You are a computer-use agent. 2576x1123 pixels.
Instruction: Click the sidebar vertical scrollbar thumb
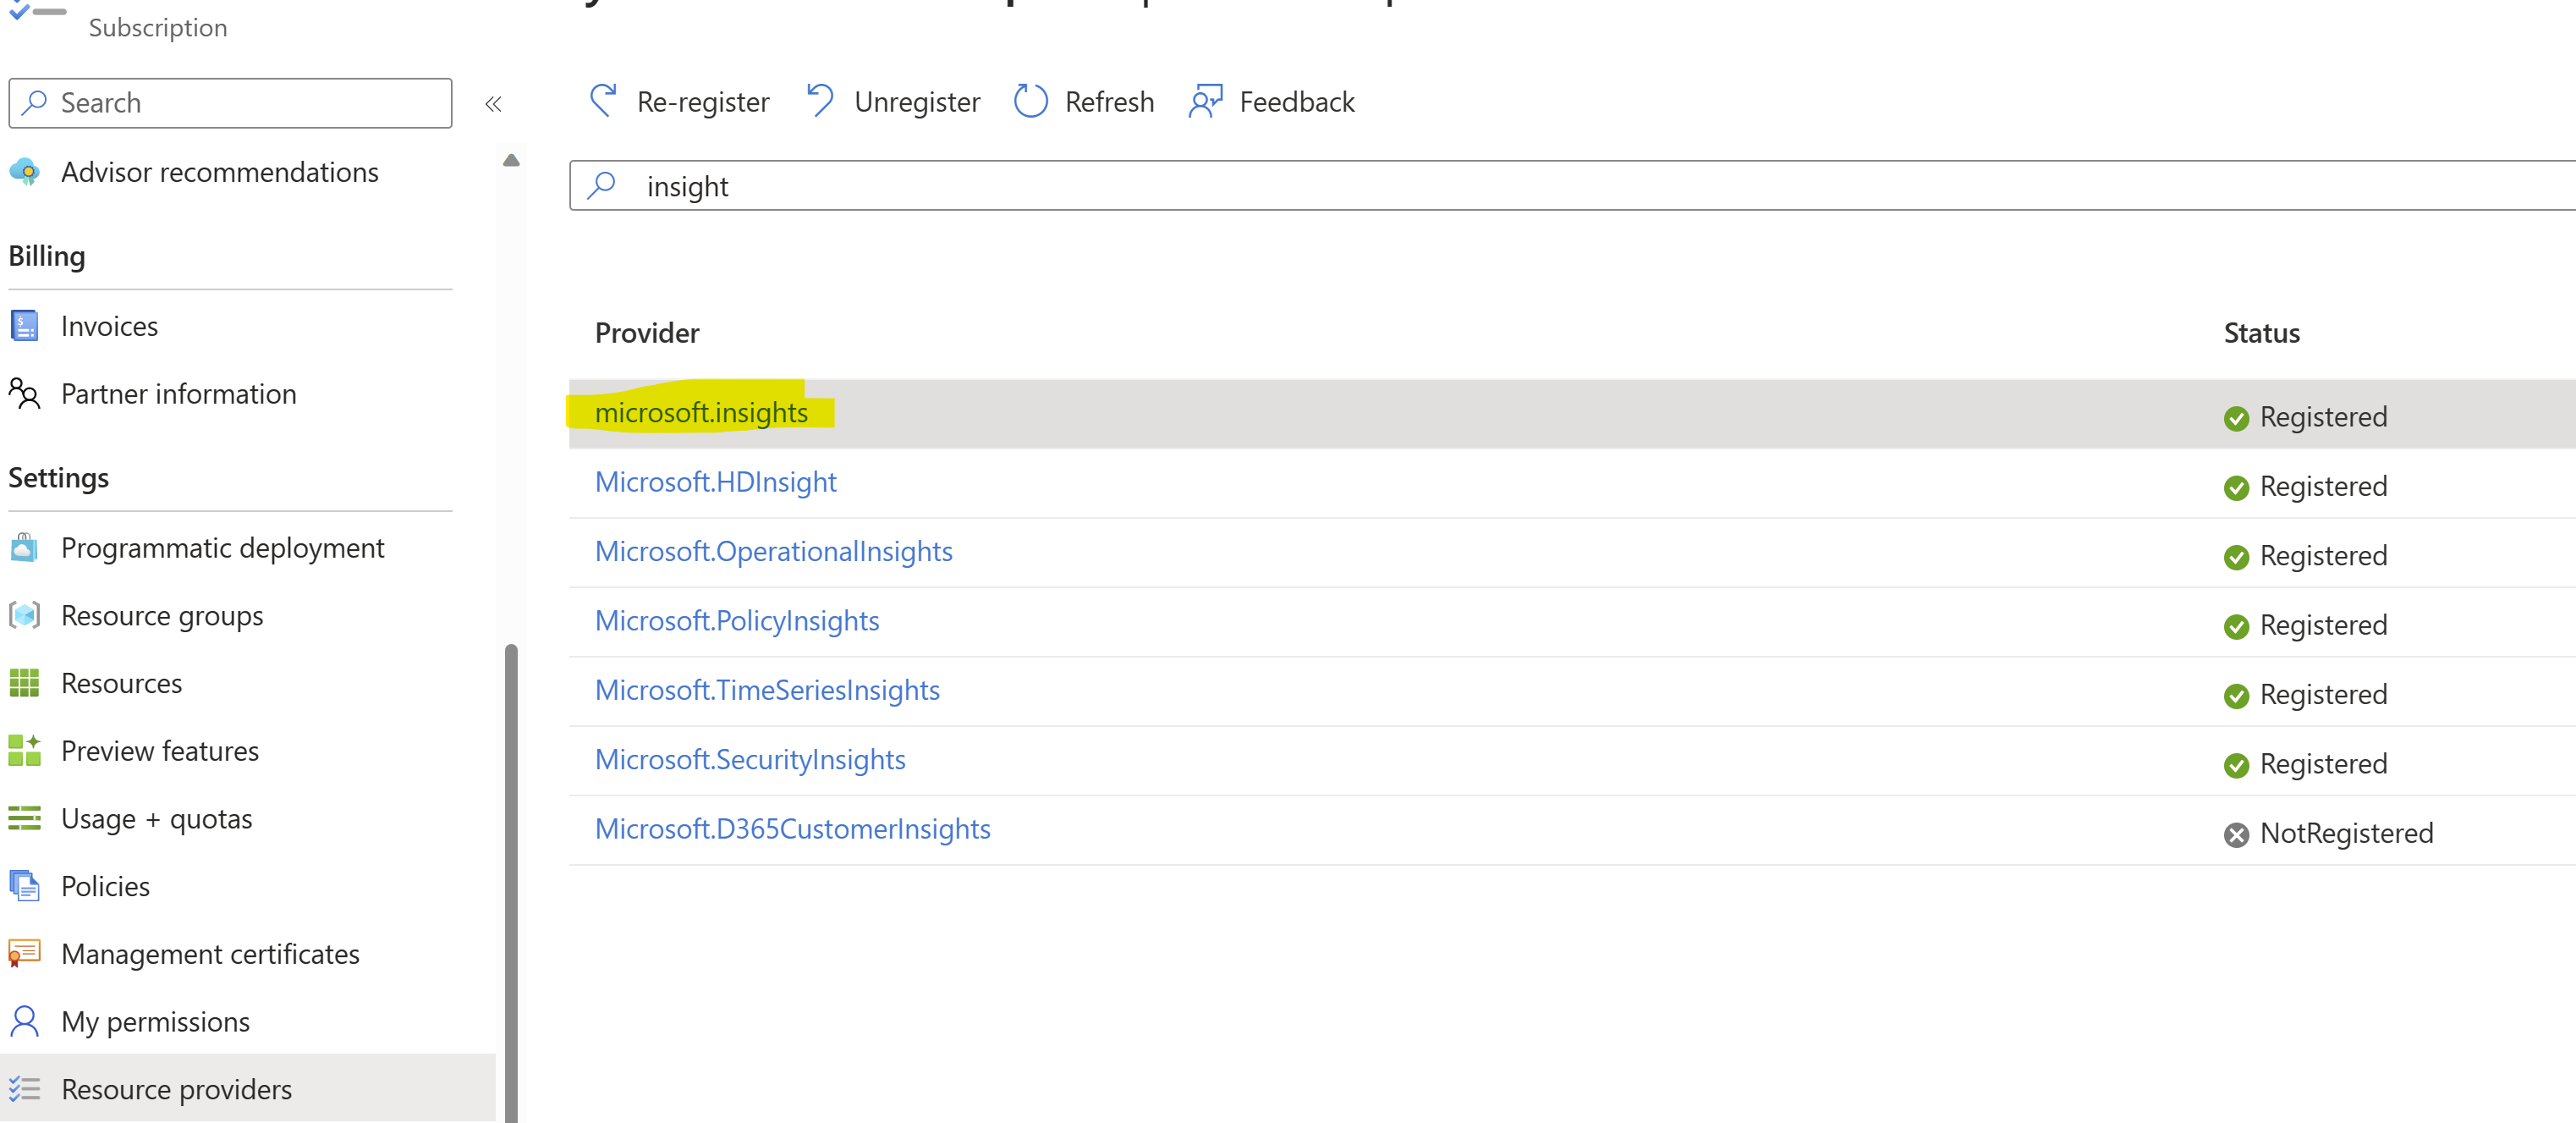[511, 883]
